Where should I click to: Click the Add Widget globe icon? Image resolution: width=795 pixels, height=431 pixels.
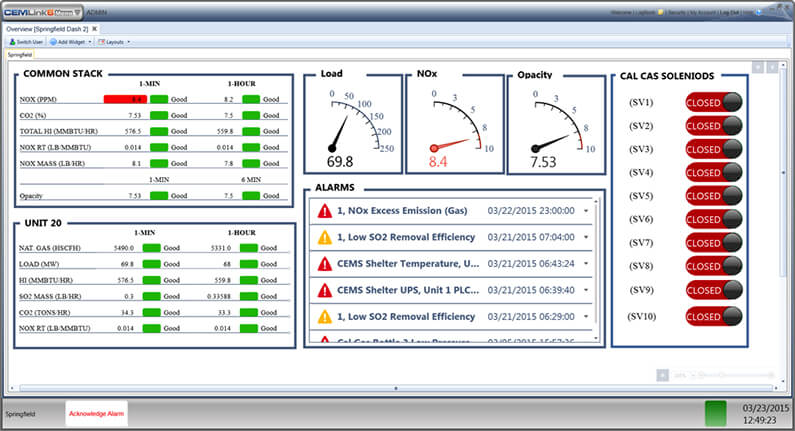point(53,42)
